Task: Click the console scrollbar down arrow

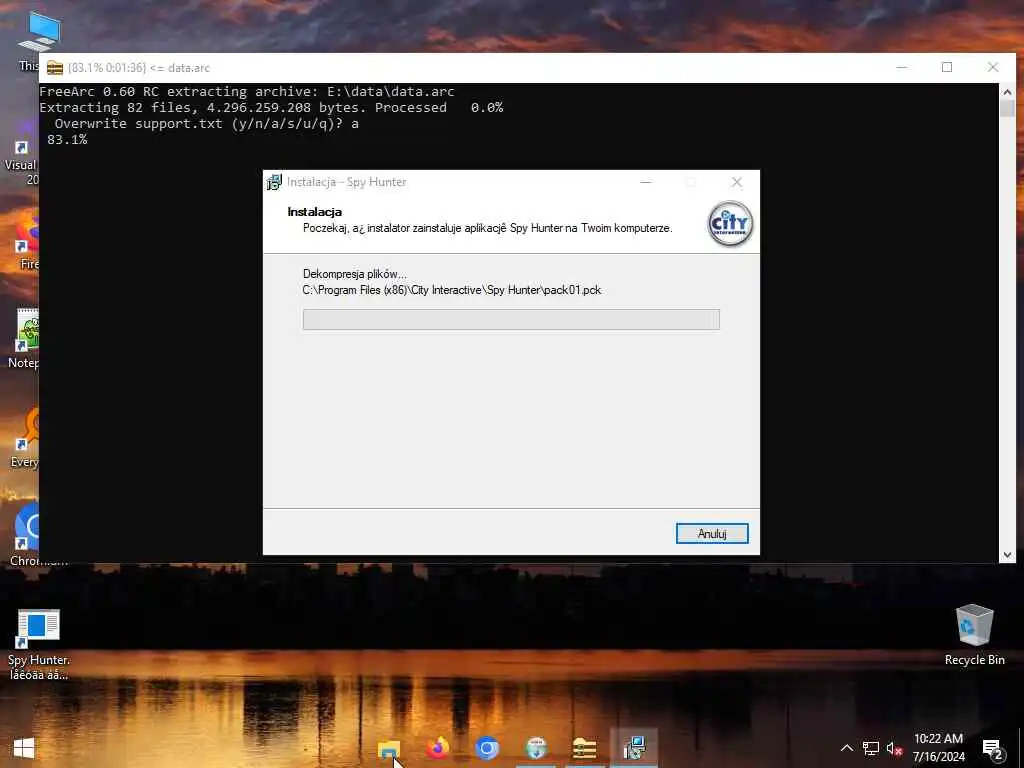Action: pos(1007,554)
